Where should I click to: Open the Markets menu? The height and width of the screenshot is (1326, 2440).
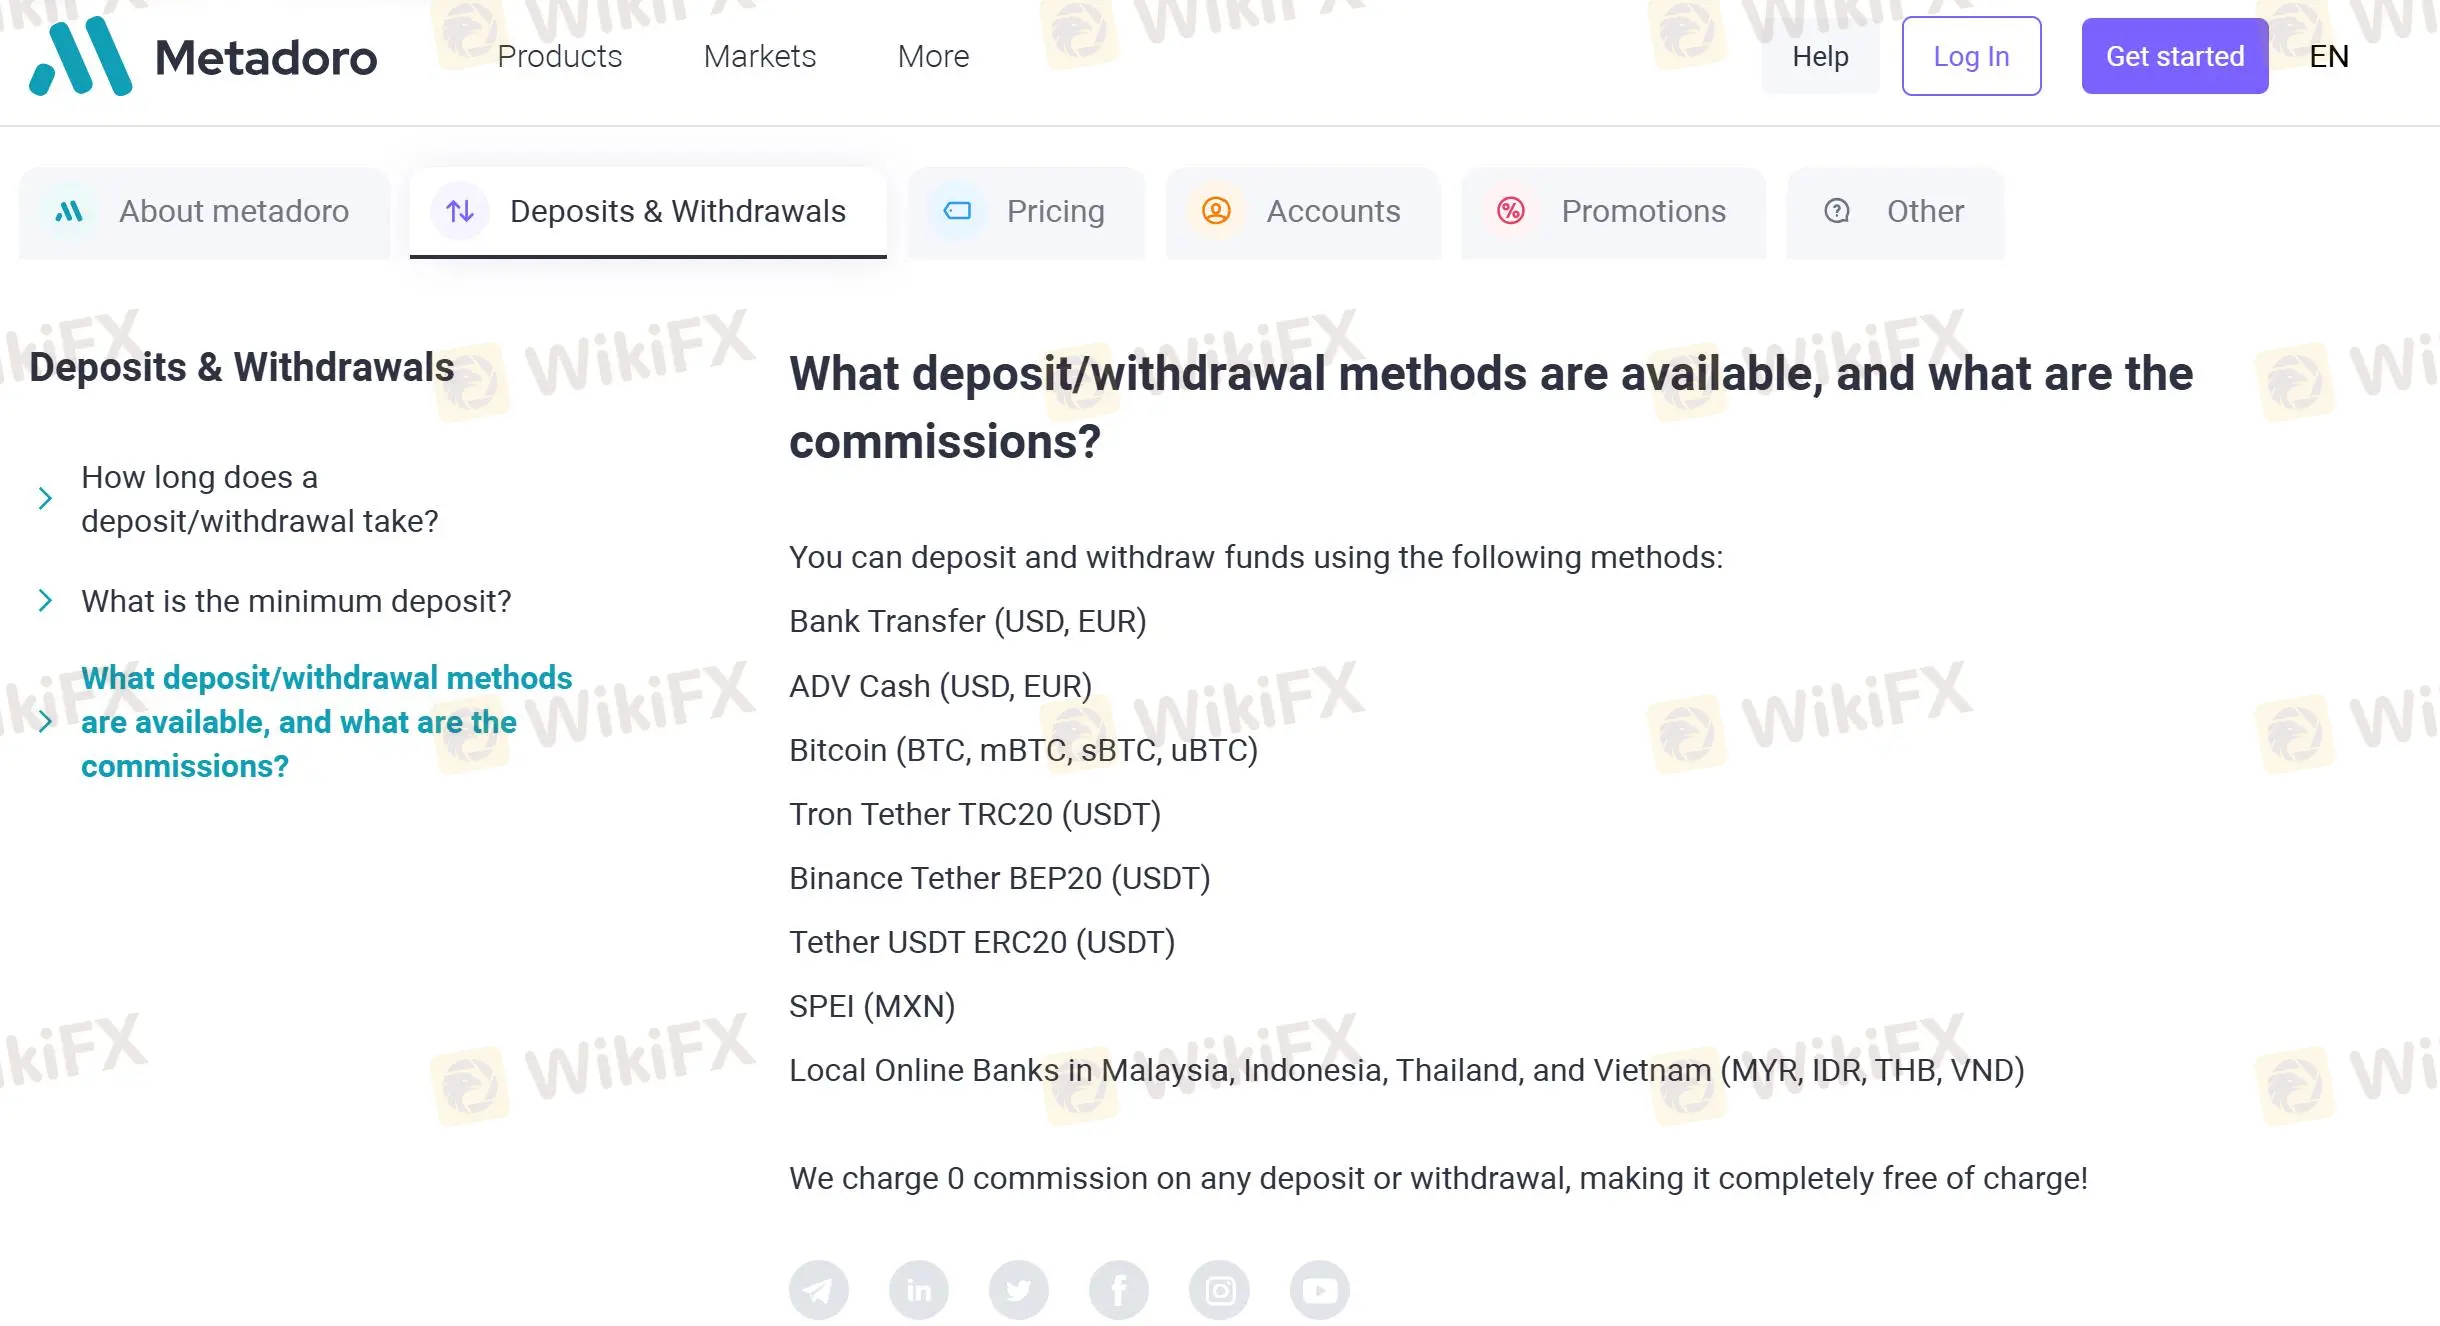tap(760, 56)
